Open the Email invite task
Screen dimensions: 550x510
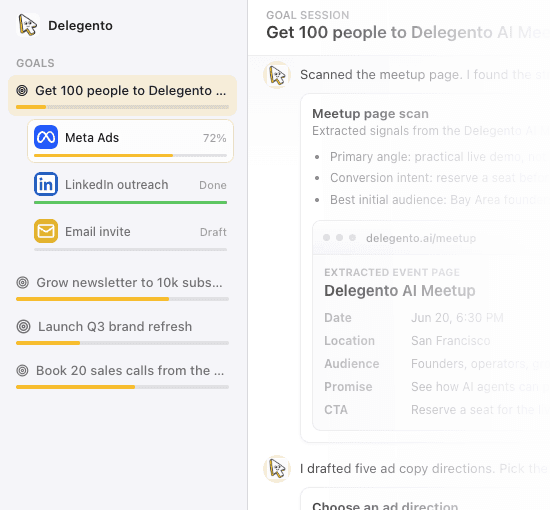(x=130, y=234)
